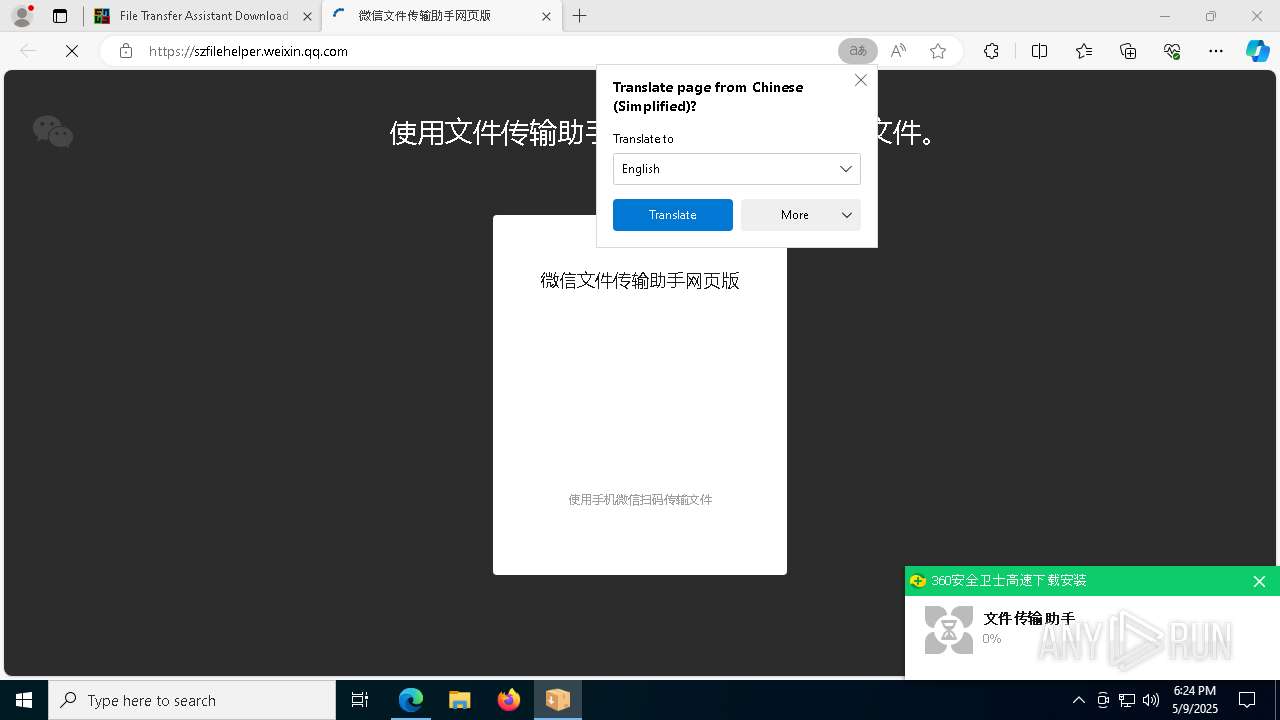Image resolution: width=1280 pixels, height=720 pixels.
Task: Click the Type here to search box
Action: (x=192, y=700)
